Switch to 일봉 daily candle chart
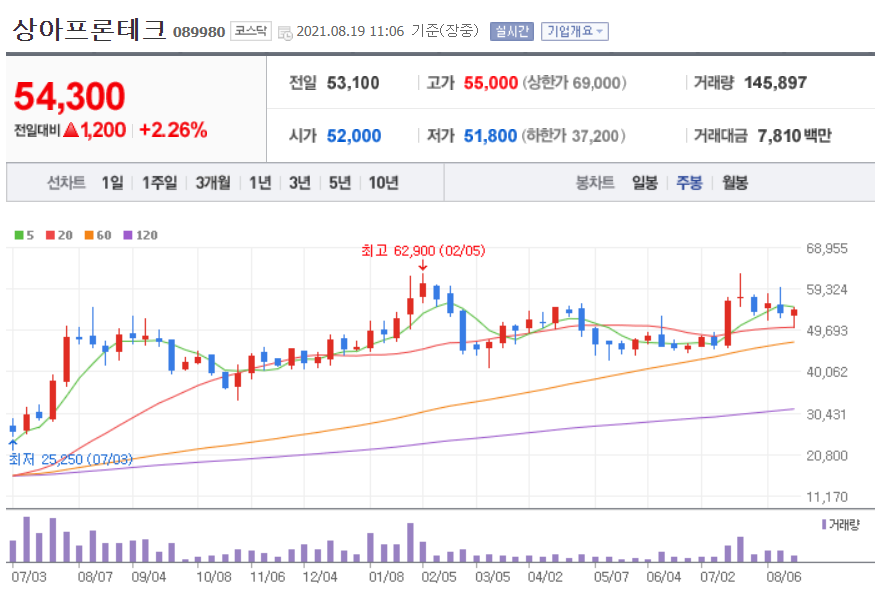 coord(645,183)
